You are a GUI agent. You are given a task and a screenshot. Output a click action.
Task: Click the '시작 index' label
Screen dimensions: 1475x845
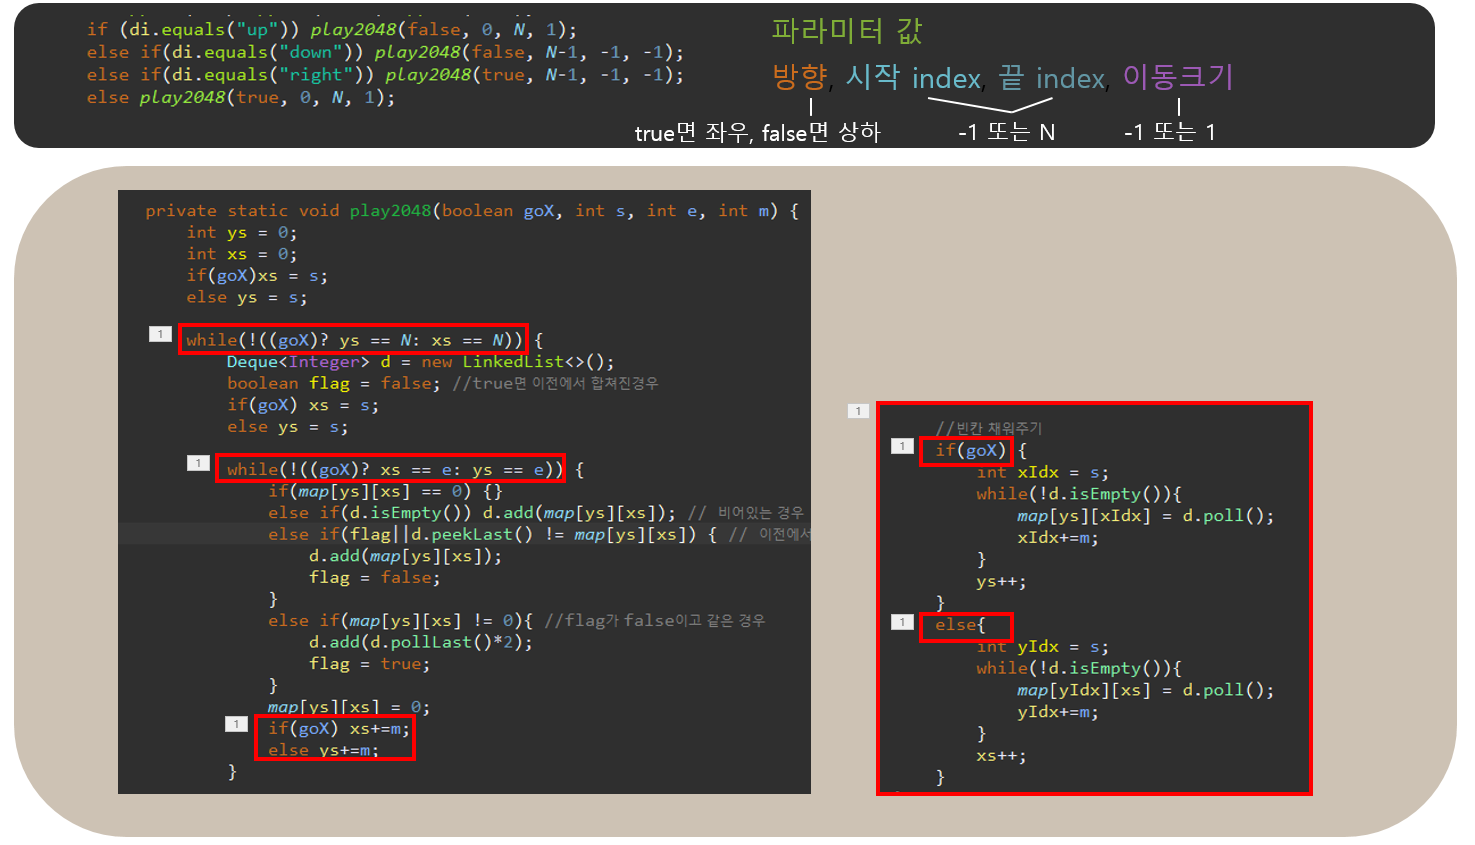pos(913,77)
